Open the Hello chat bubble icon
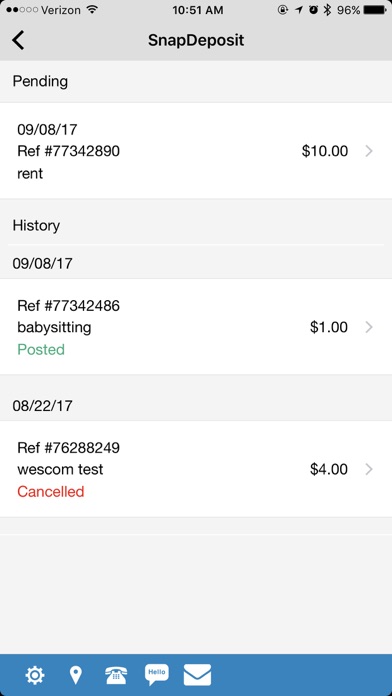 click(x=157, y=675)
